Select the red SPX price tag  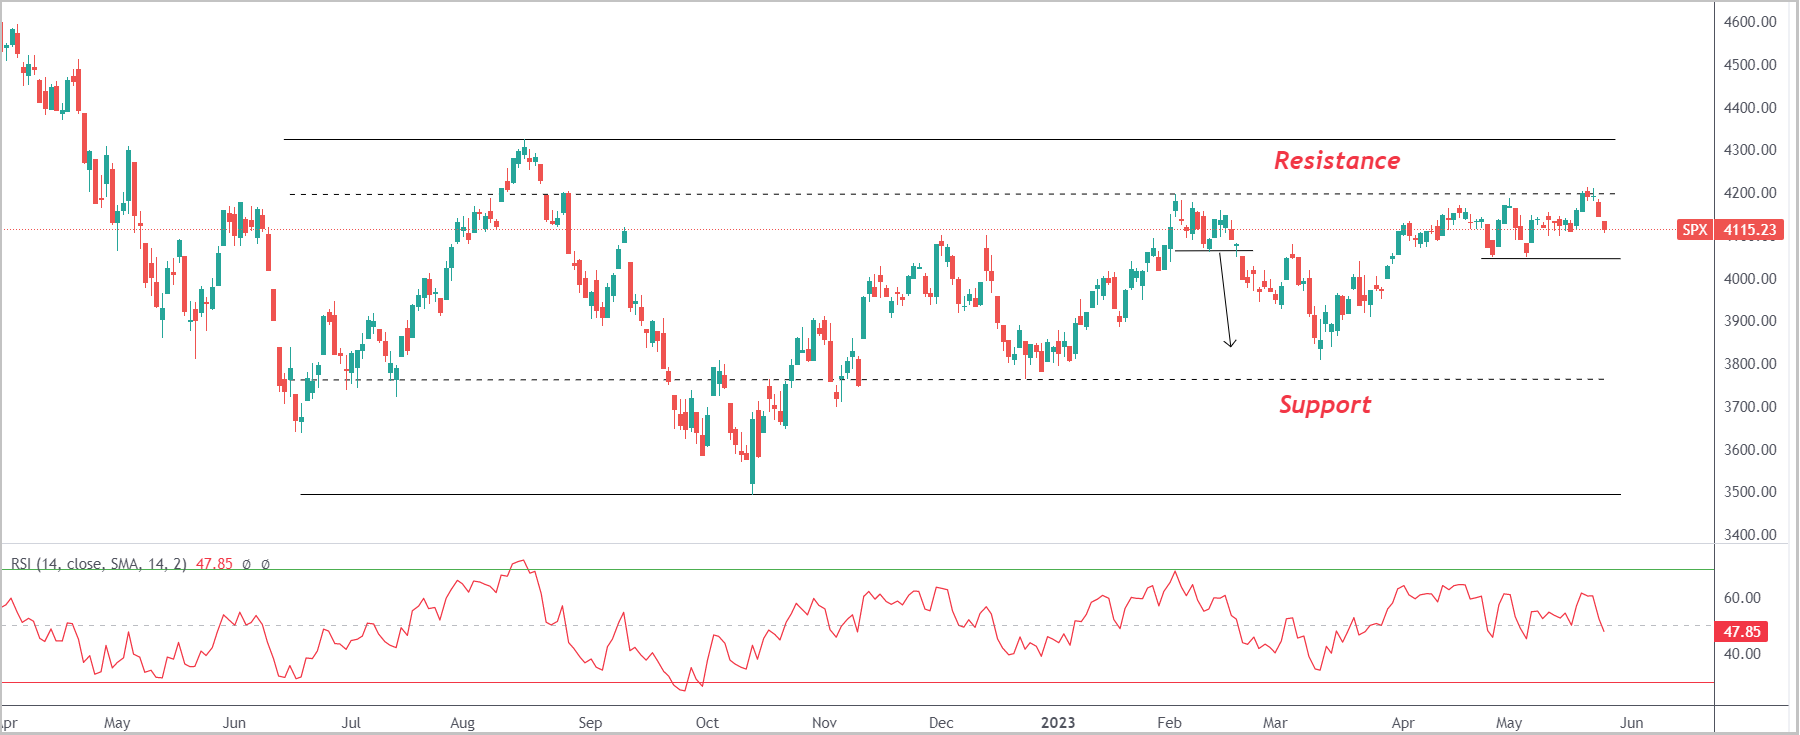coord(1695,230)
